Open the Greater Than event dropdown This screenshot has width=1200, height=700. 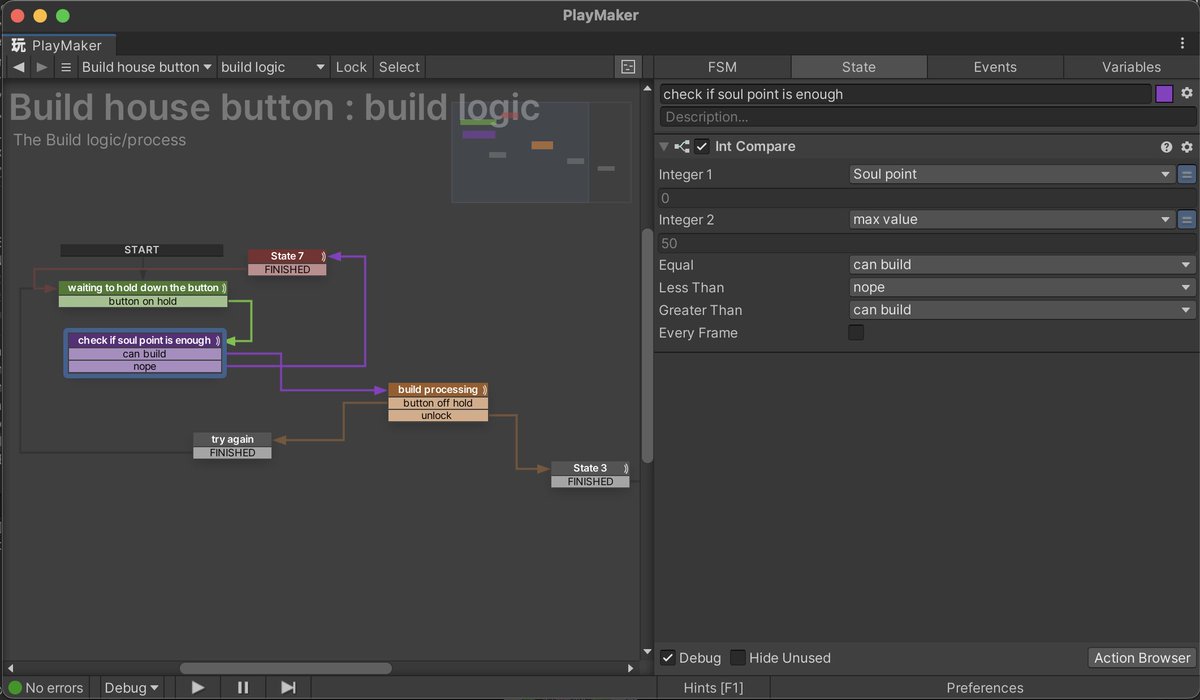click(x=1022, y=310)
